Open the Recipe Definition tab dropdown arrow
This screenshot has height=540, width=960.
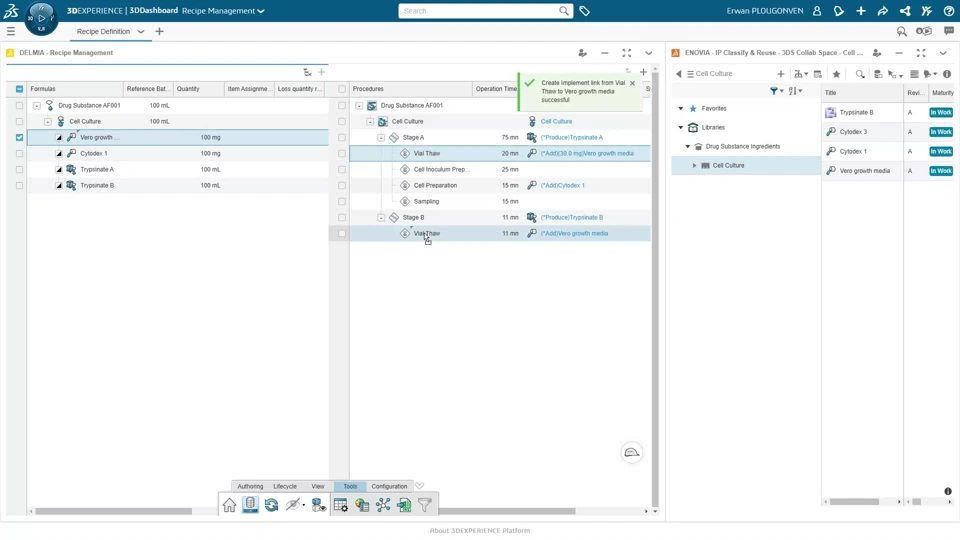141,31
